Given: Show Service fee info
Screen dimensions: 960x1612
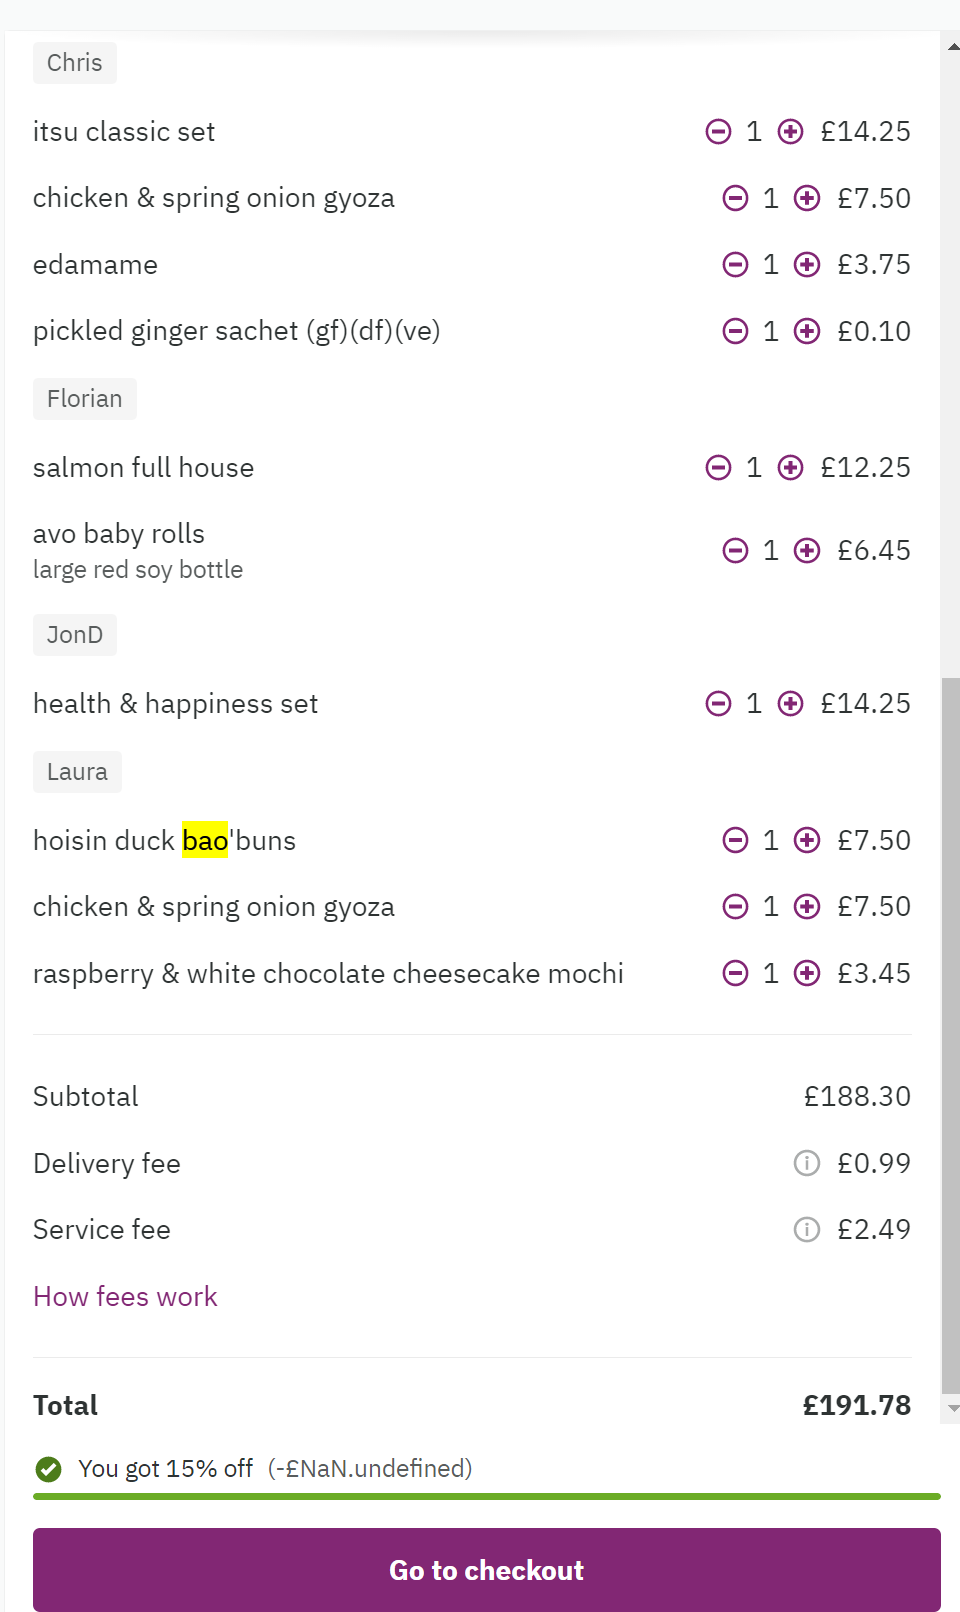Looking at the screenshot, I should click(x=806, y=1229).
